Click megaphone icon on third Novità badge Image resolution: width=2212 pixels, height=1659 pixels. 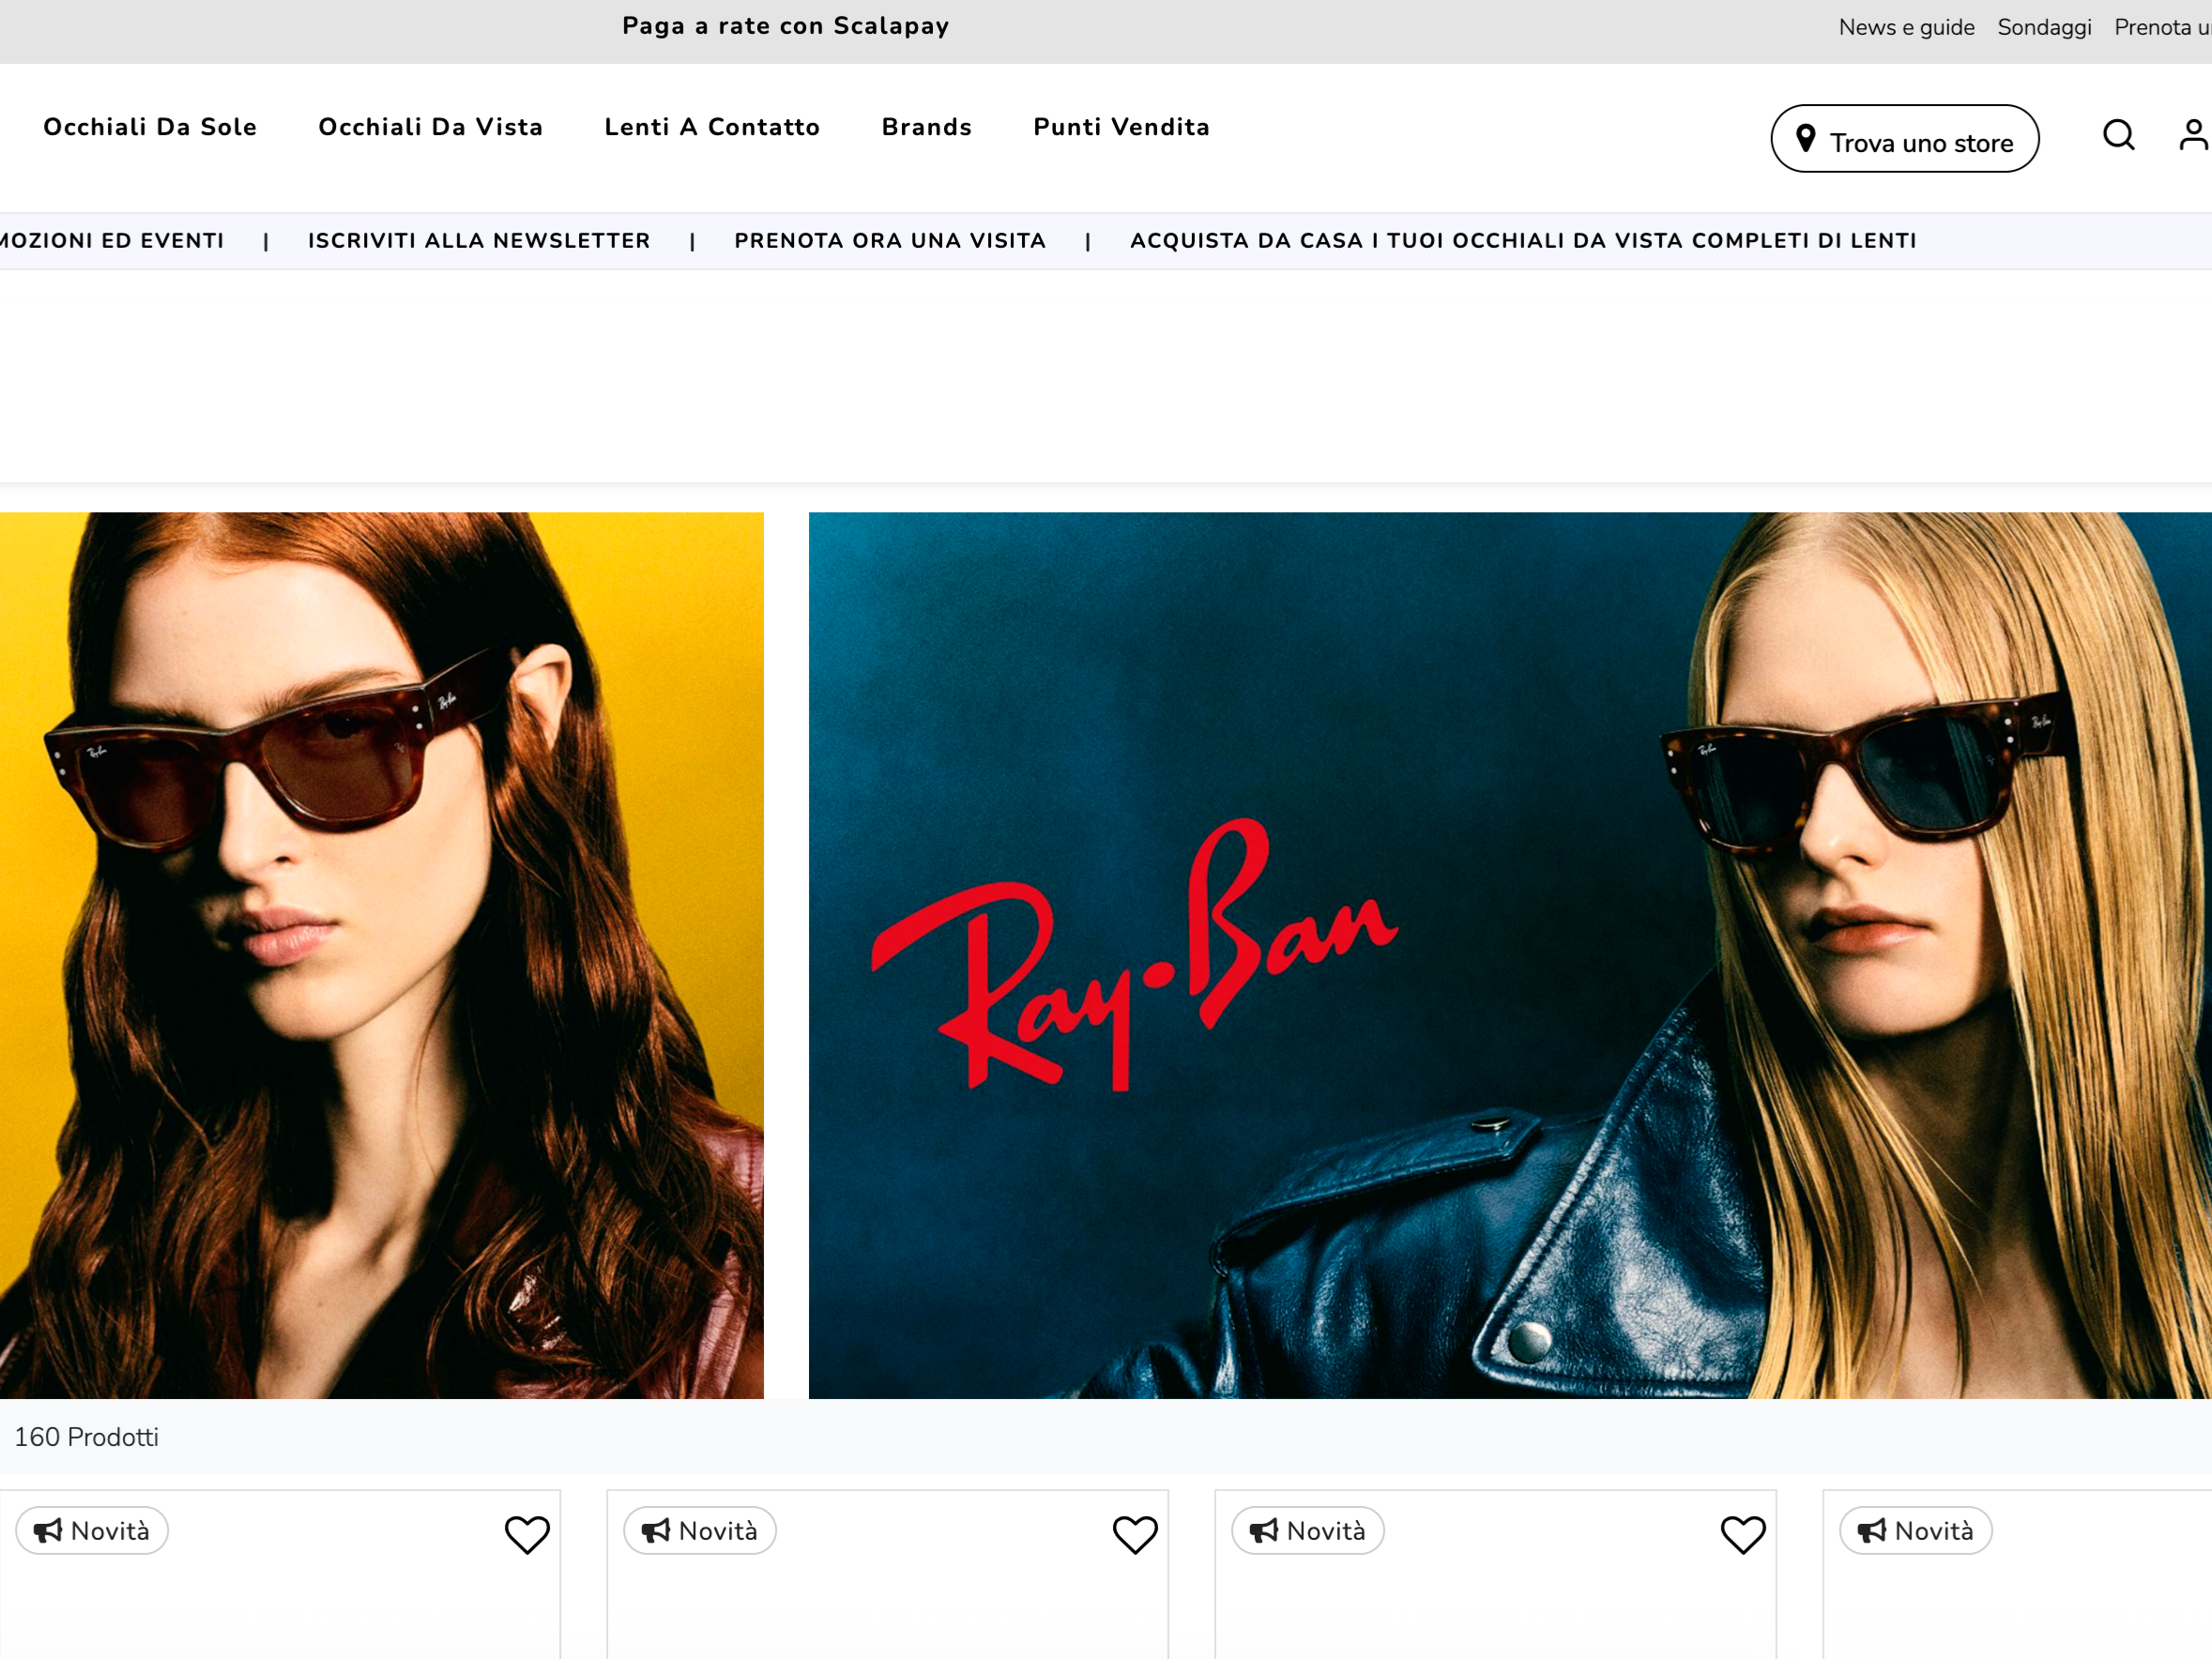(x=1263, y=1531)
